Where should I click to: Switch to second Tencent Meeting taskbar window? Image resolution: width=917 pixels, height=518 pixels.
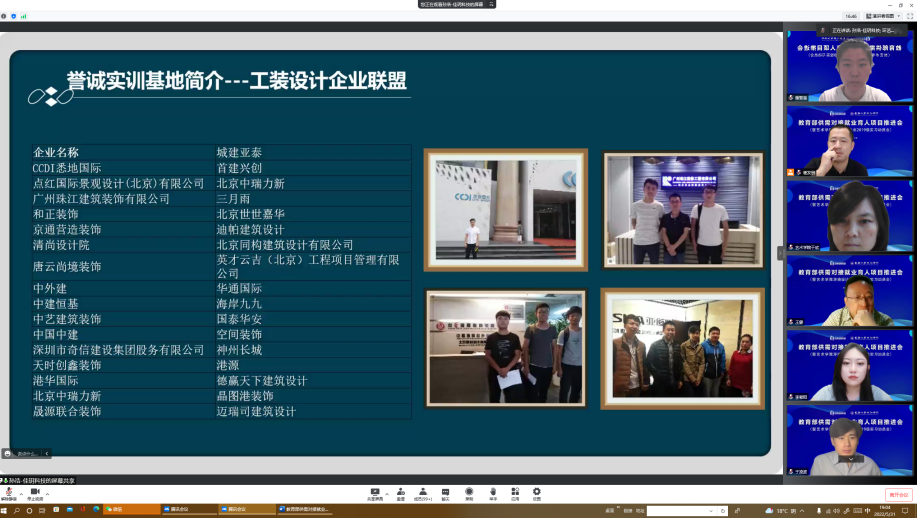click(x=247, y=510)
